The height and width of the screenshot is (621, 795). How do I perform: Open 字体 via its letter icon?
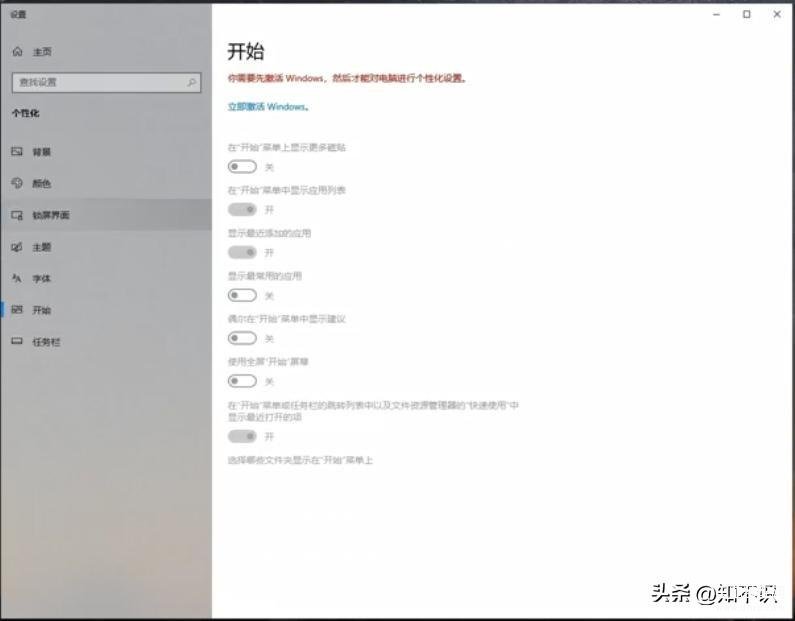pos(17,278)
